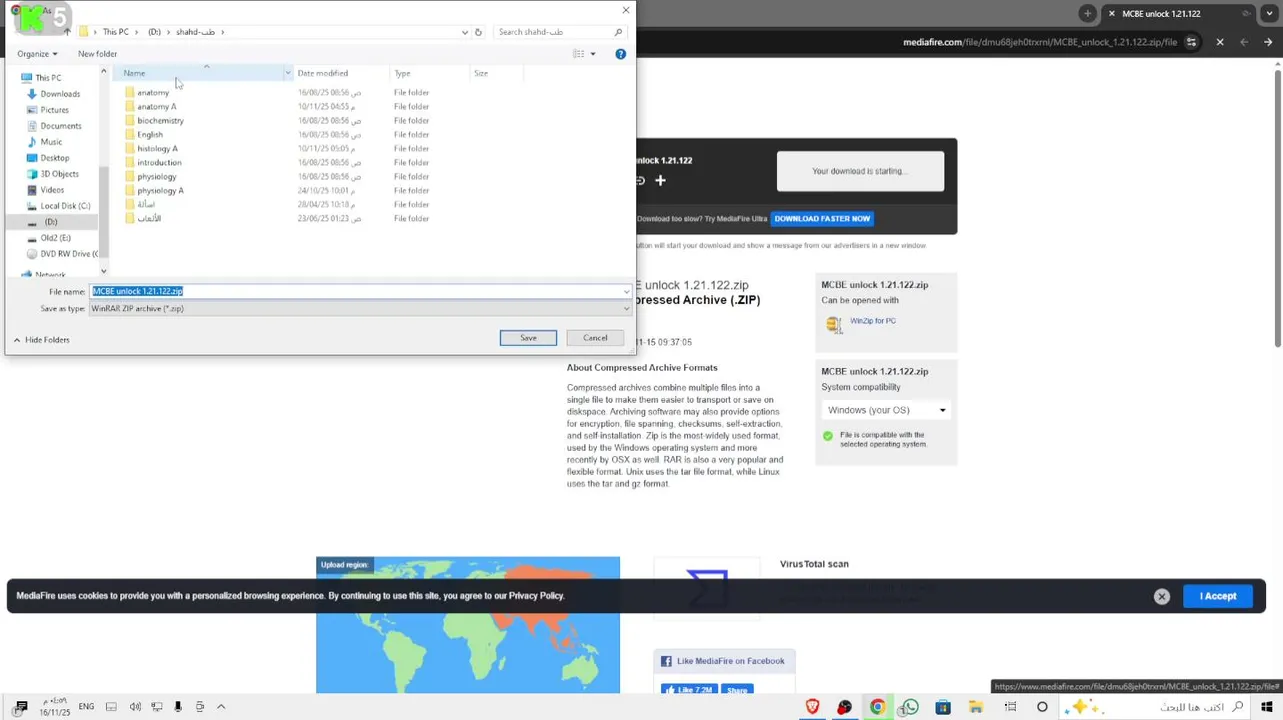Sort by Type column header

(430, 73)
